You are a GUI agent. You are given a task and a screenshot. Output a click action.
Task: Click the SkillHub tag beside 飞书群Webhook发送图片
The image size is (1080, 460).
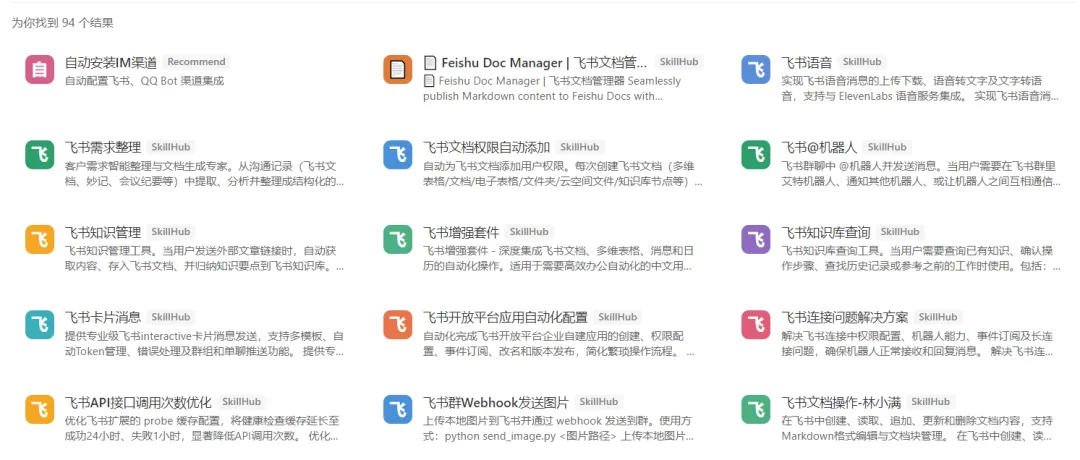(599, 402)
